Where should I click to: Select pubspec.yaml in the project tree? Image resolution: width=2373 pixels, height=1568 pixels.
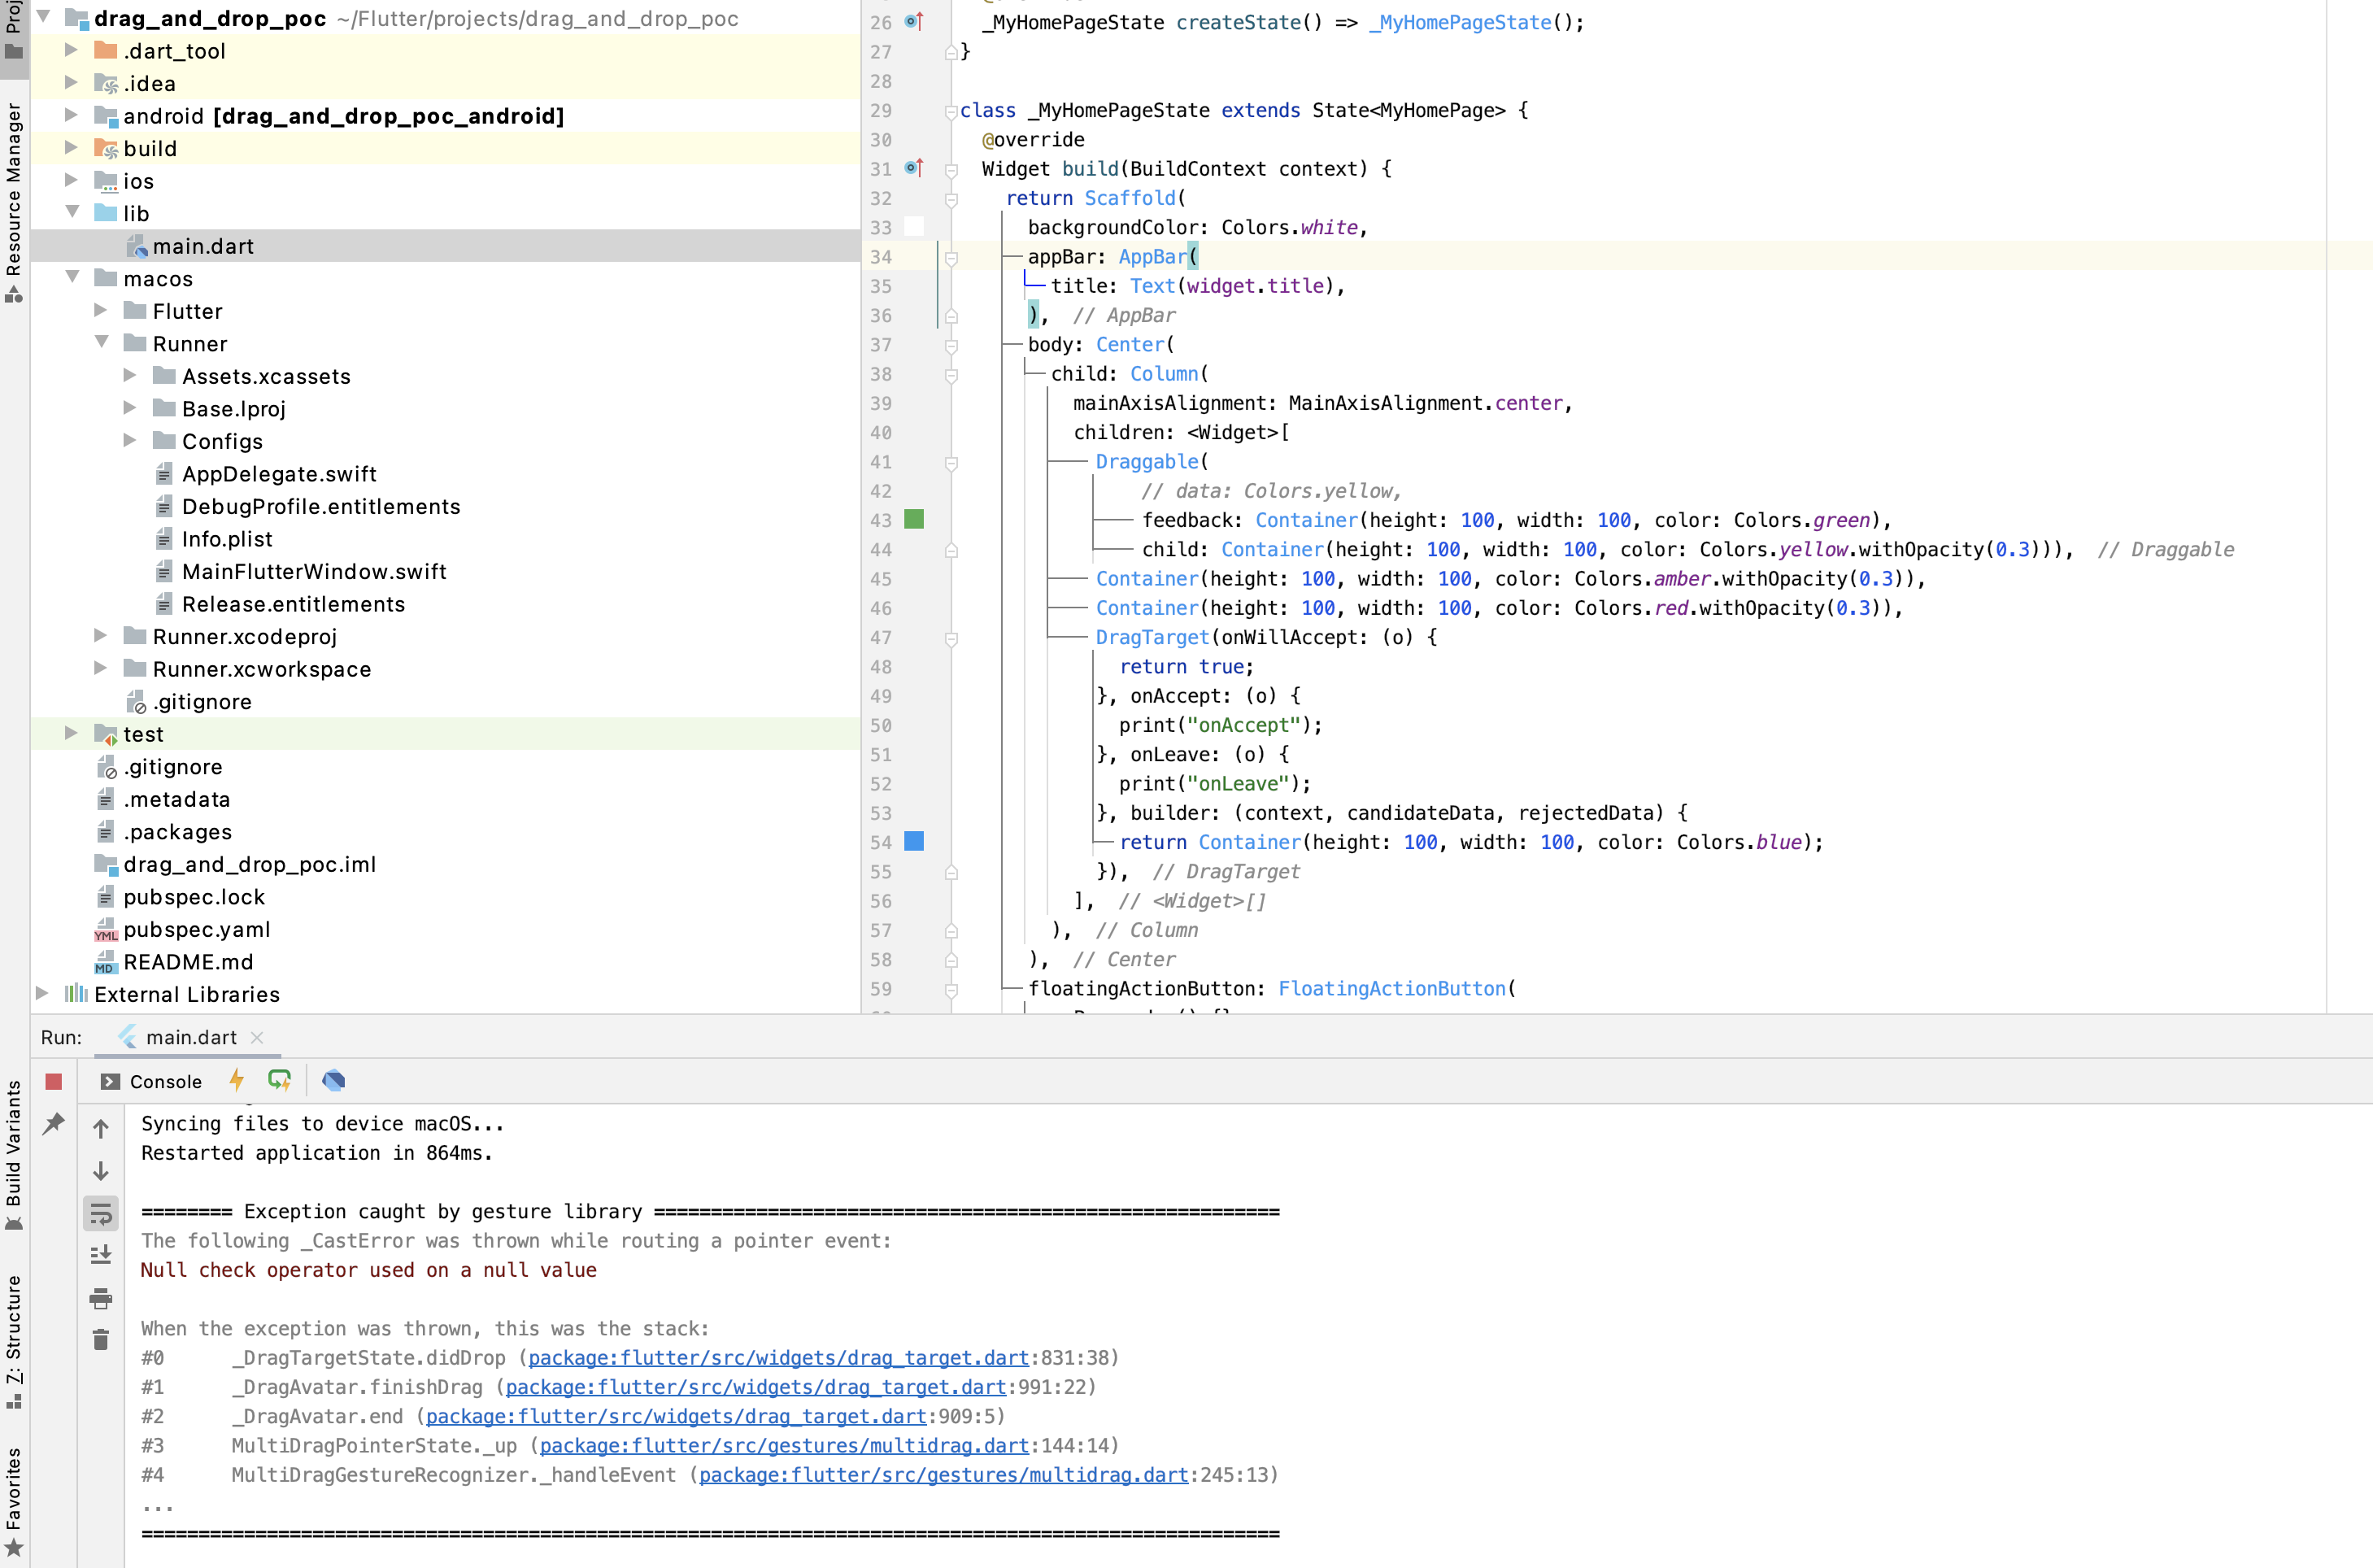coord(197,930)
